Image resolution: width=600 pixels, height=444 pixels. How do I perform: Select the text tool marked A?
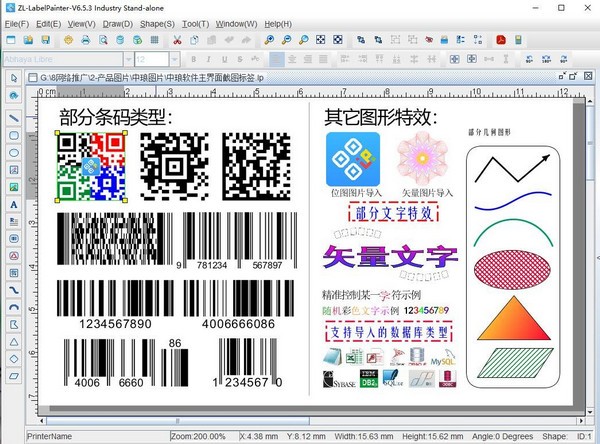(x=14, y=204)
